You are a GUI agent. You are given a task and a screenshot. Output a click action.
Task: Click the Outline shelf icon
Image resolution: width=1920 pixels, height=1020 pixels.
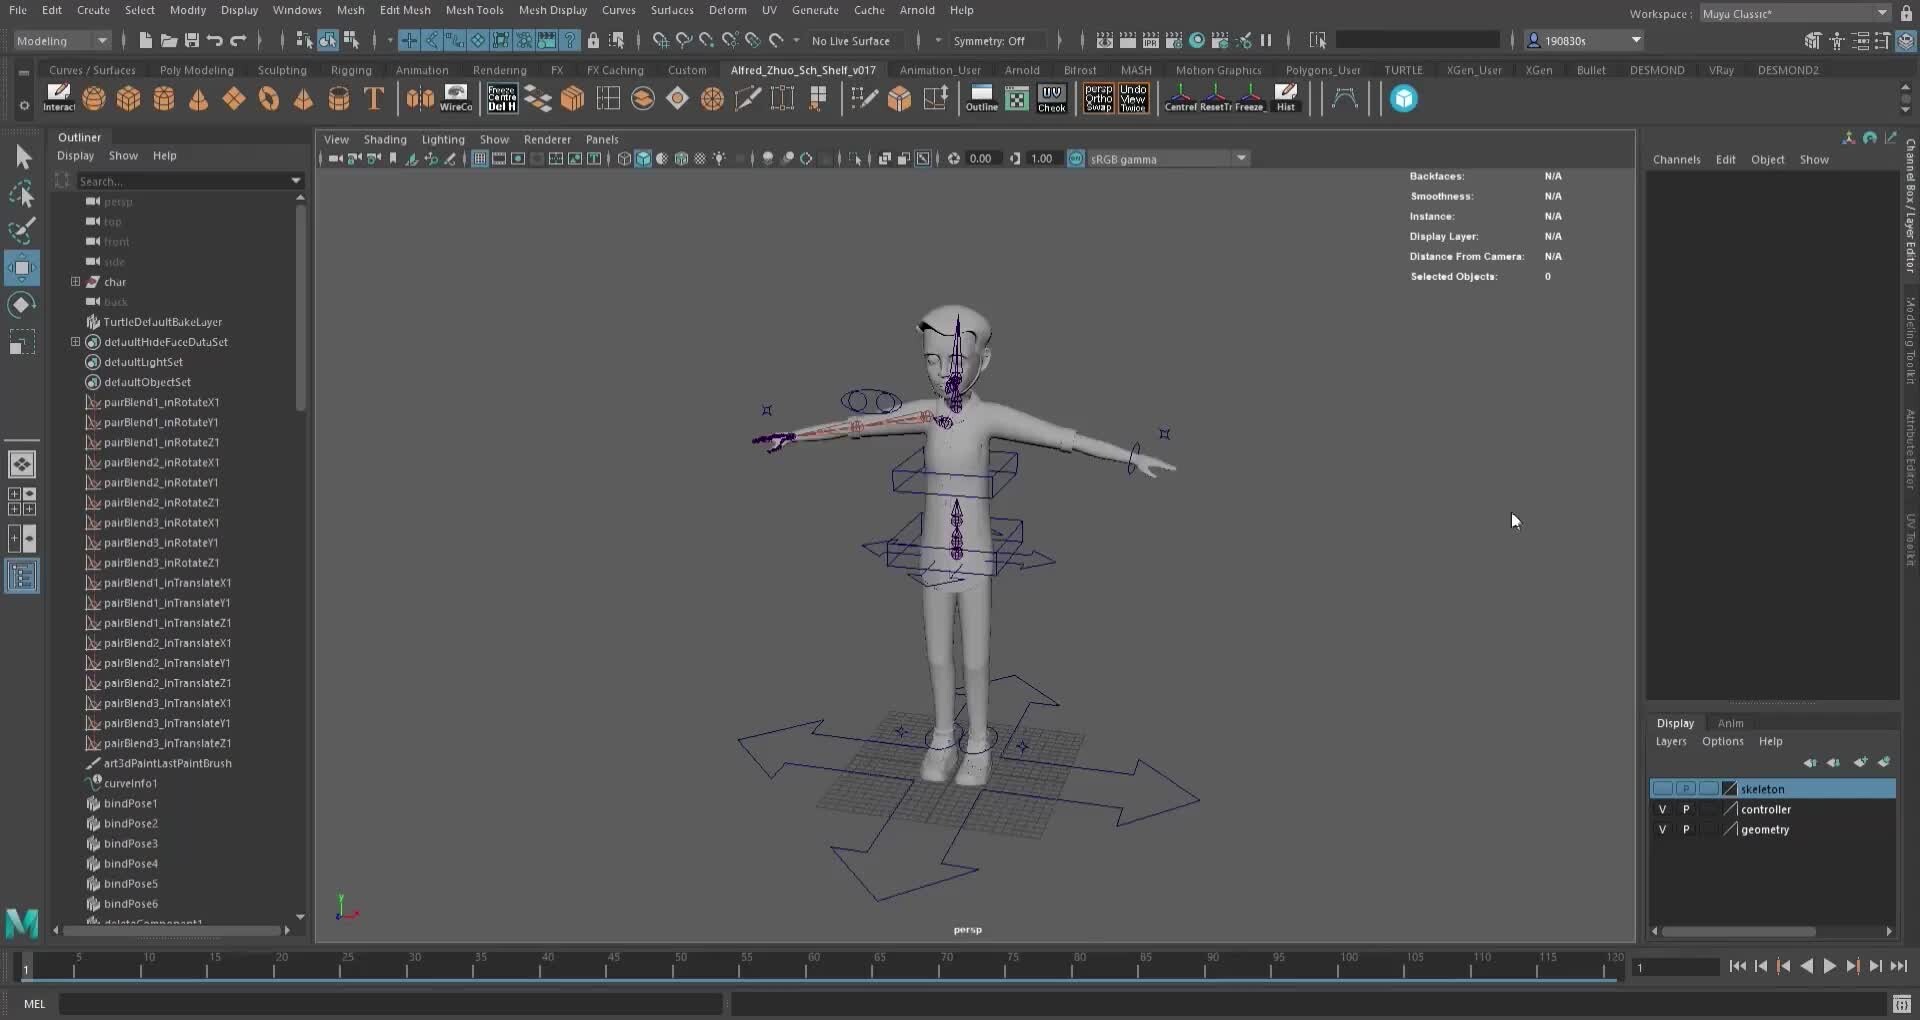pyautogui.click(x=981, y=98)
